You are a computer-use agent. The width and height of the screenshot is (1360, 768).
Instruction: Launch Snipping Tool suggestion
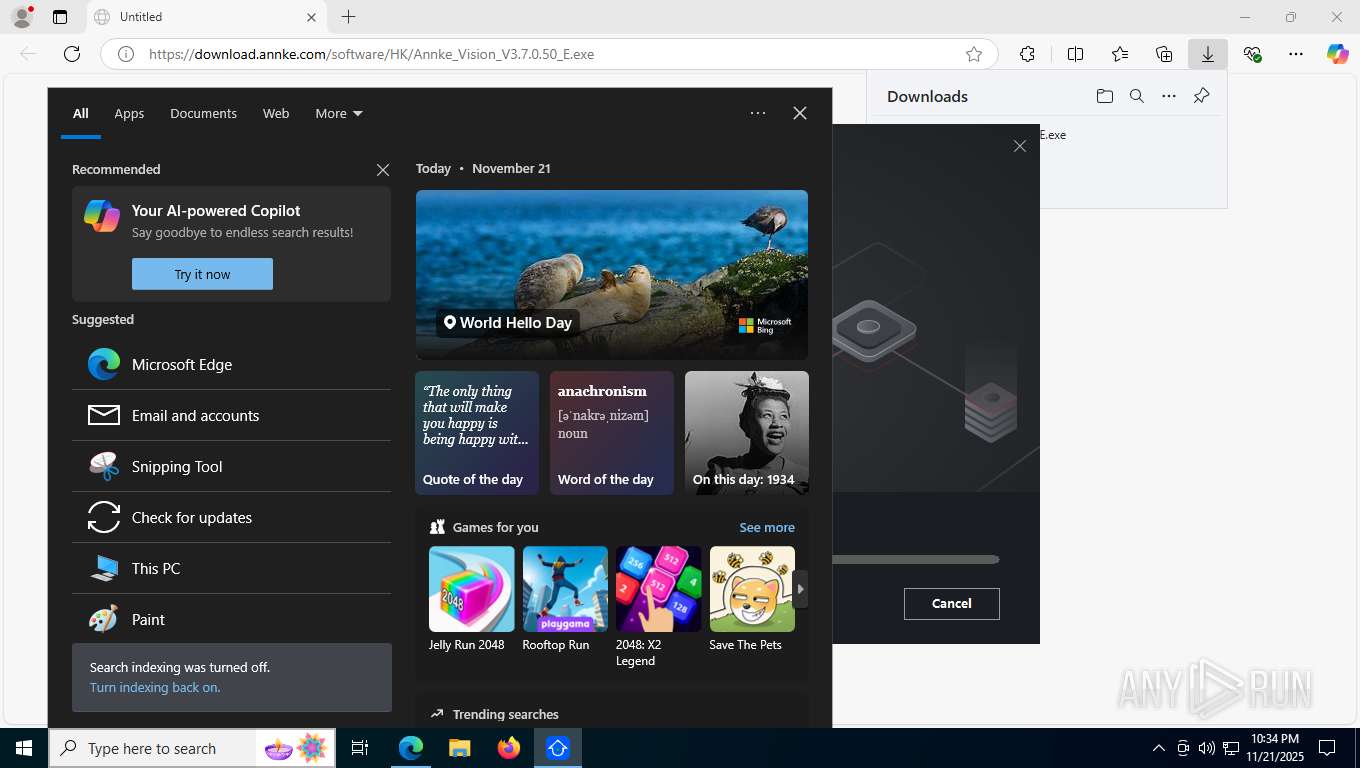(231, 466)
